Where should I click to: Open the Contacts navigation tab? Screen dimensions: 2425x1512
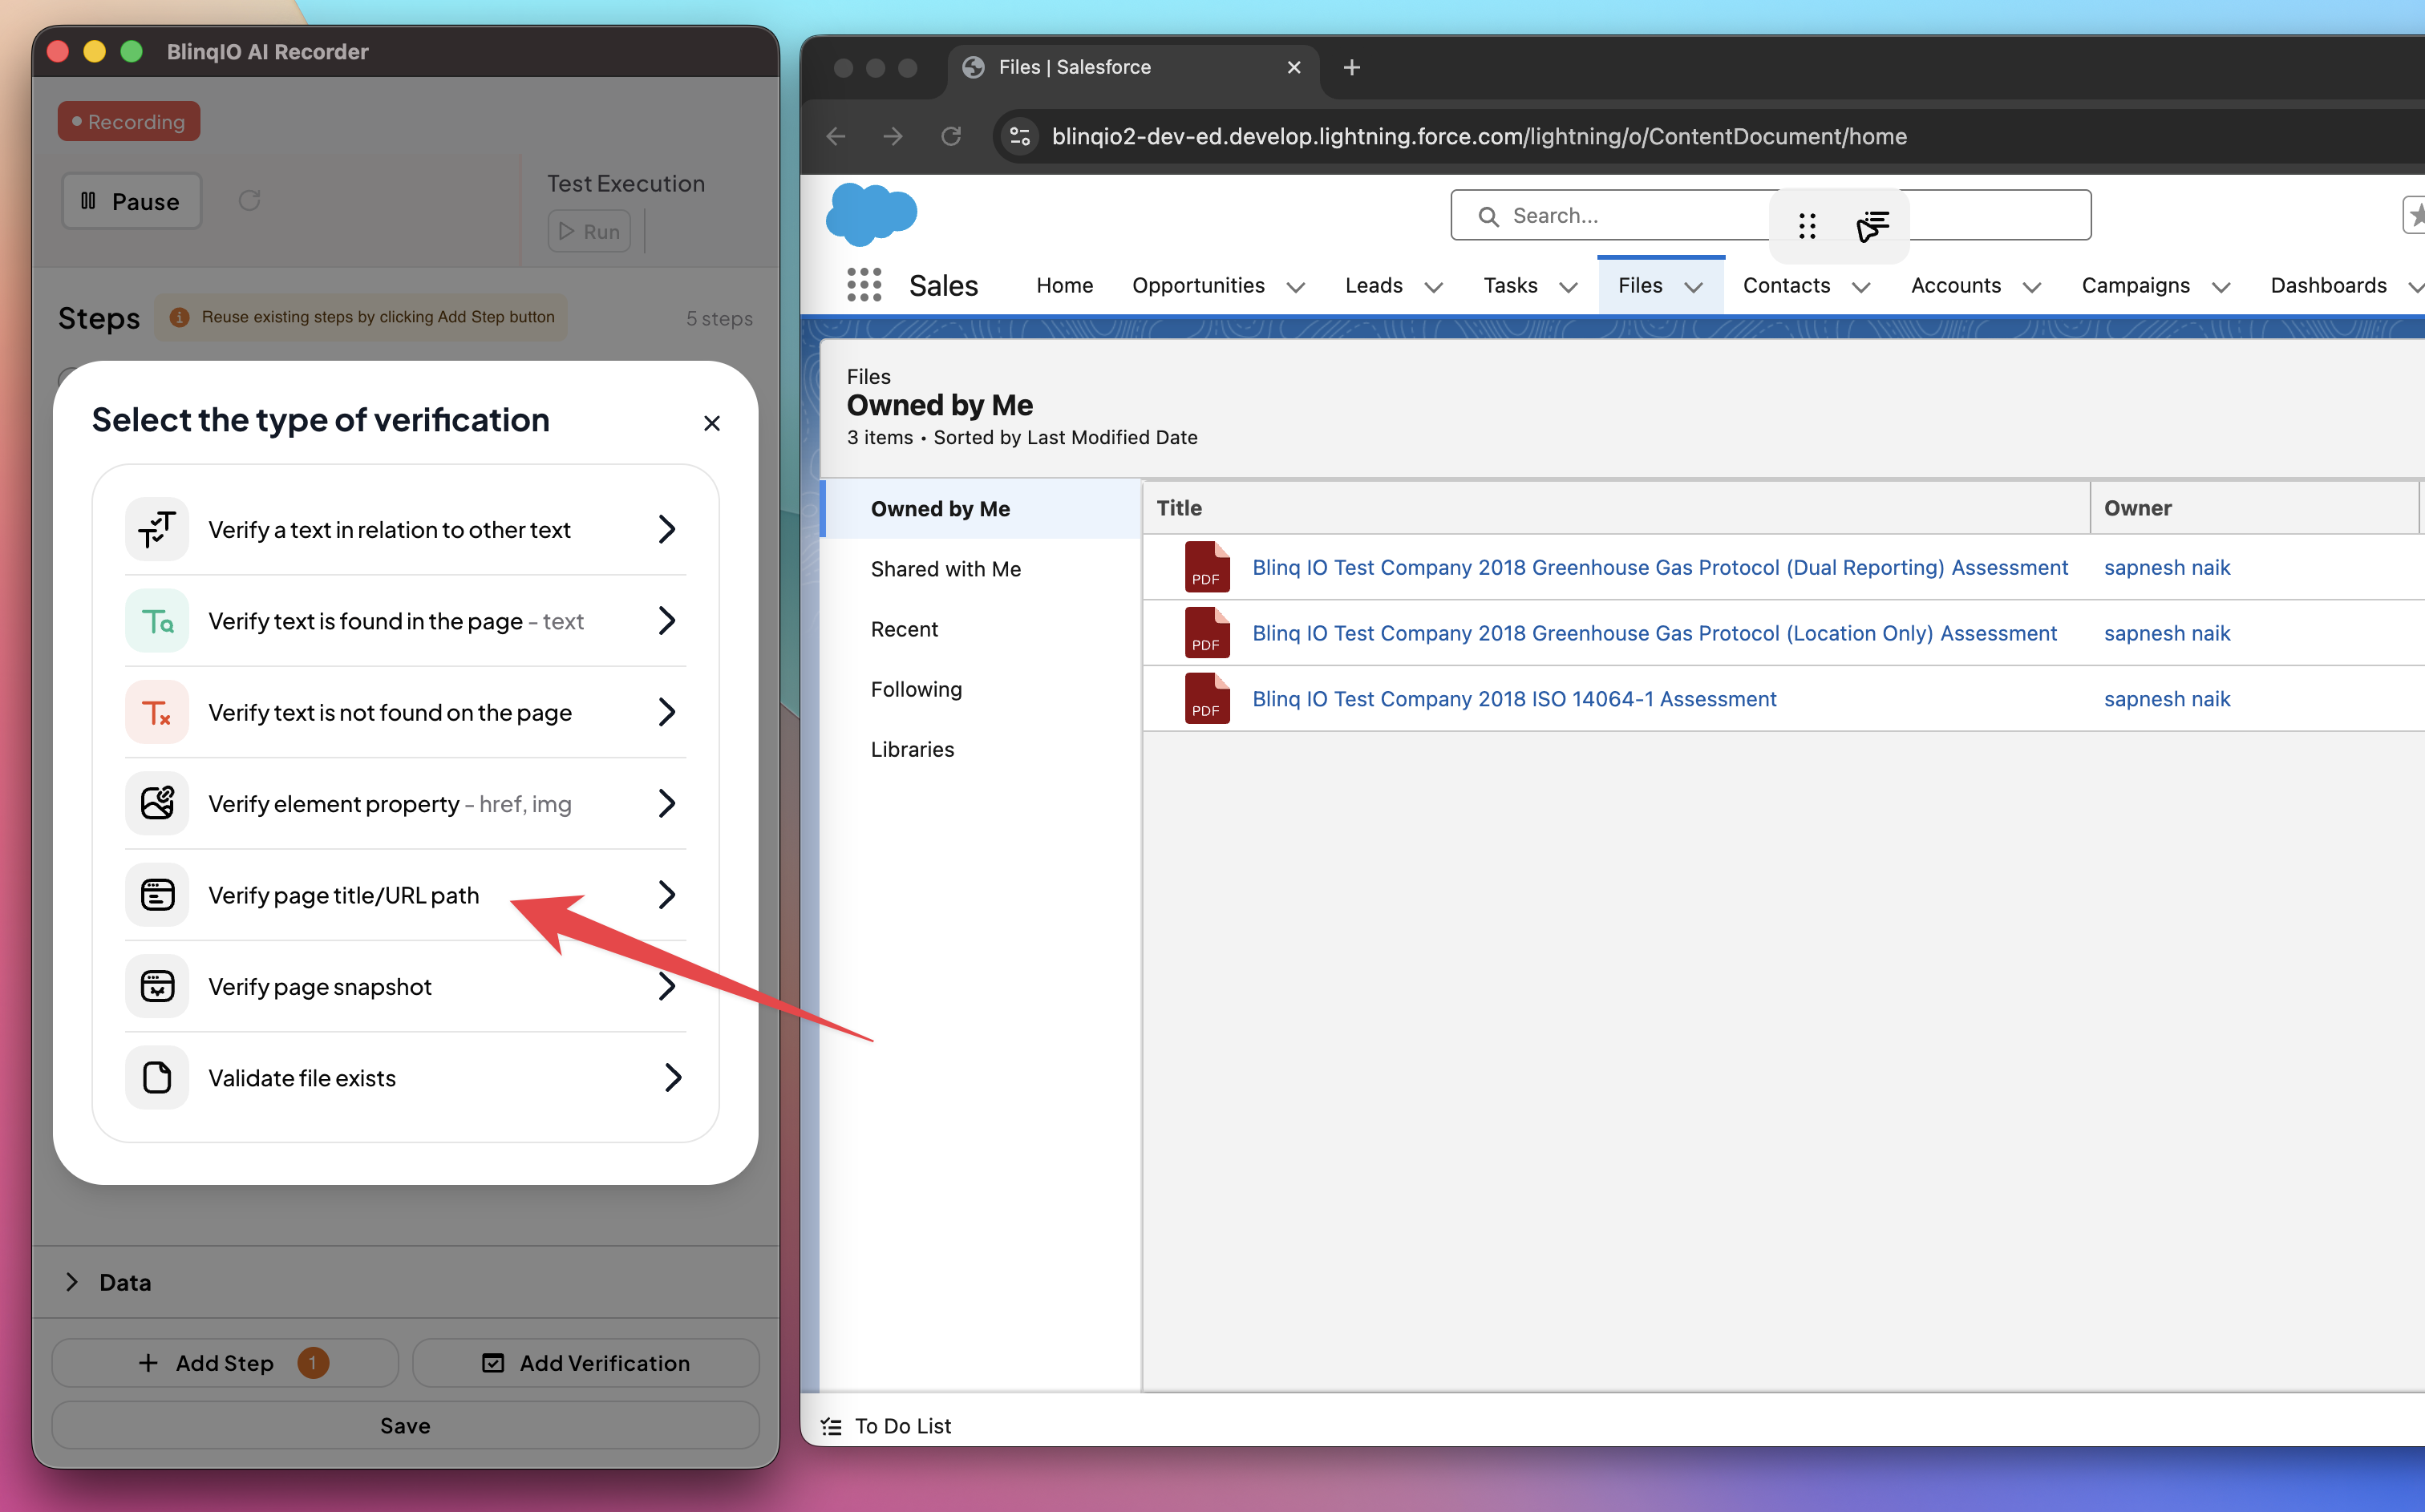tap(1786, 286)
